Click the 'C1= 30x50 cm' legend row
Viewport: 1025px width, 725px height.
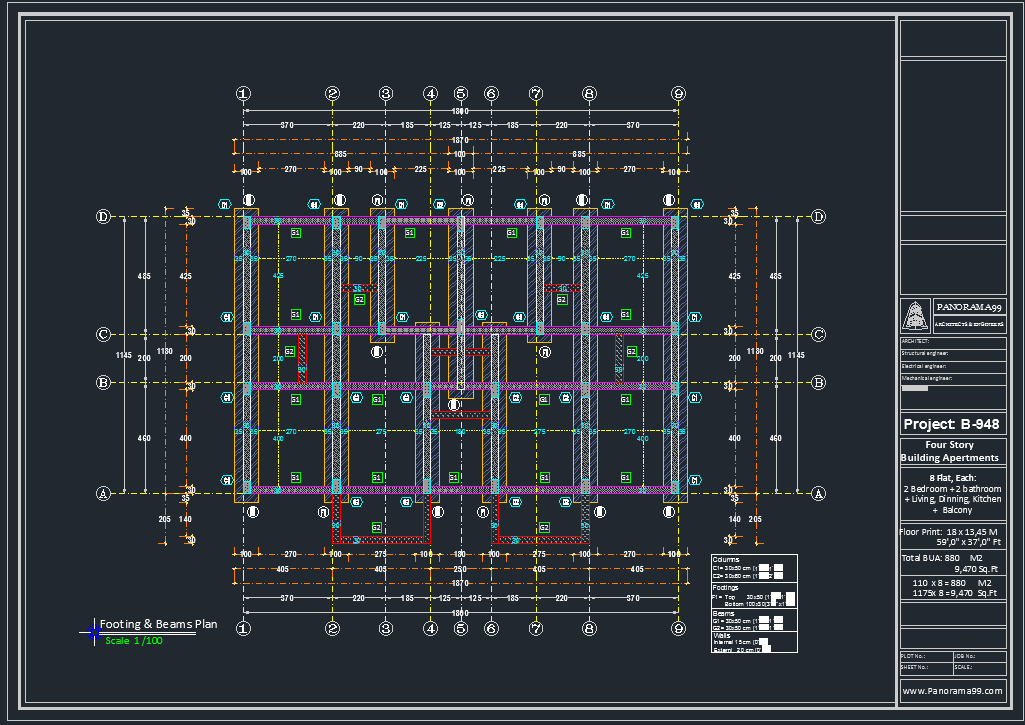[x=748, y=568]
